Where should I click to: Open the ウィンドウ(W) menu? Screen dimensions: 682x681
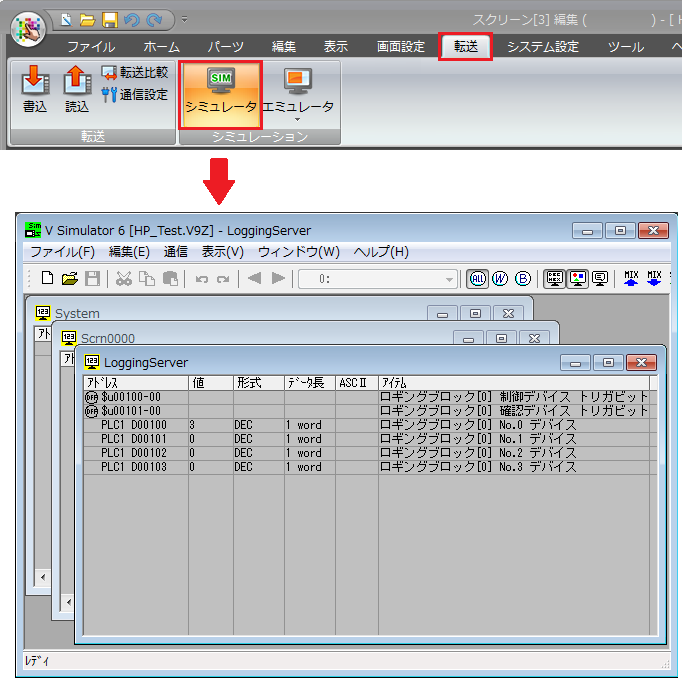(298, 252)
